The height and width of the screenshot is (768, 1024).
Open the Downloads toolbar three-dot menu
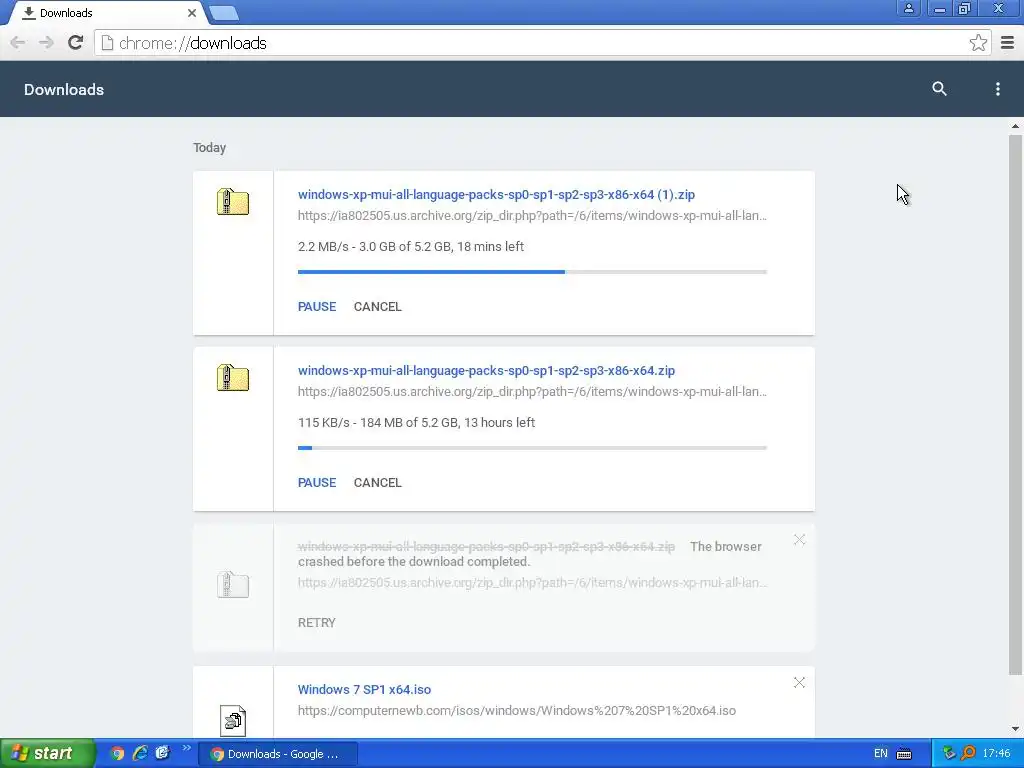pos(997,89)
